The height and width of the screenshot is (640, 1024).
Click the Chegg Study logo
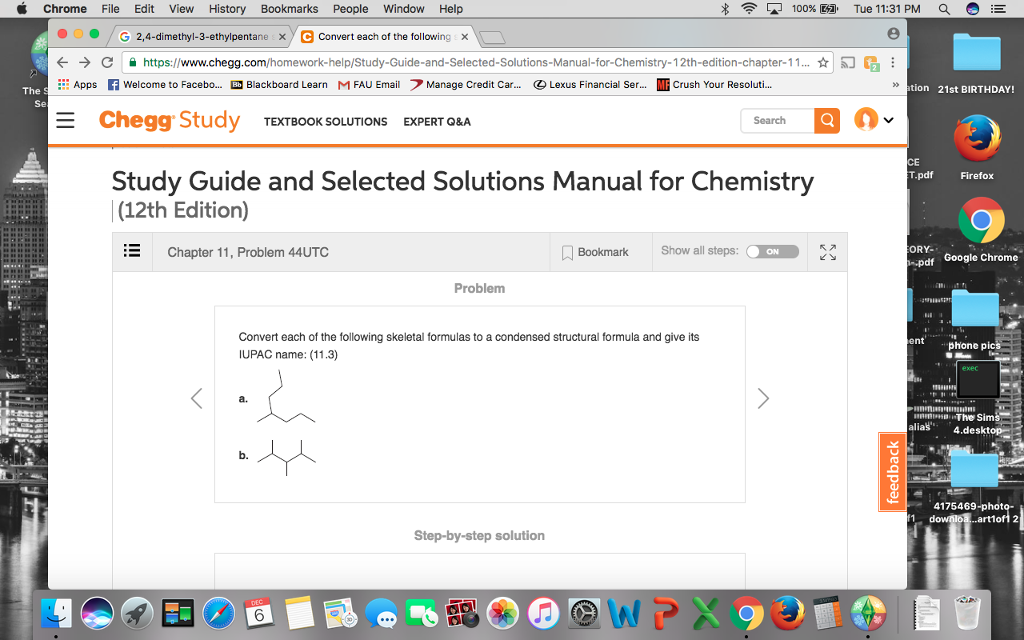click(x=169, y=120)
